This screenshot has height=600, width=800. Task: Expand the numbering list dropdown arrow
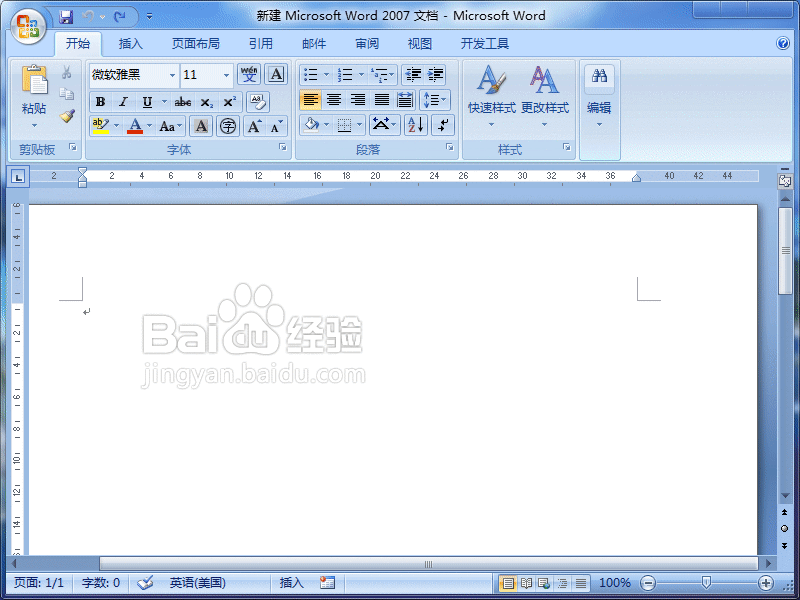pyautogui.click(x=361, y=75)
